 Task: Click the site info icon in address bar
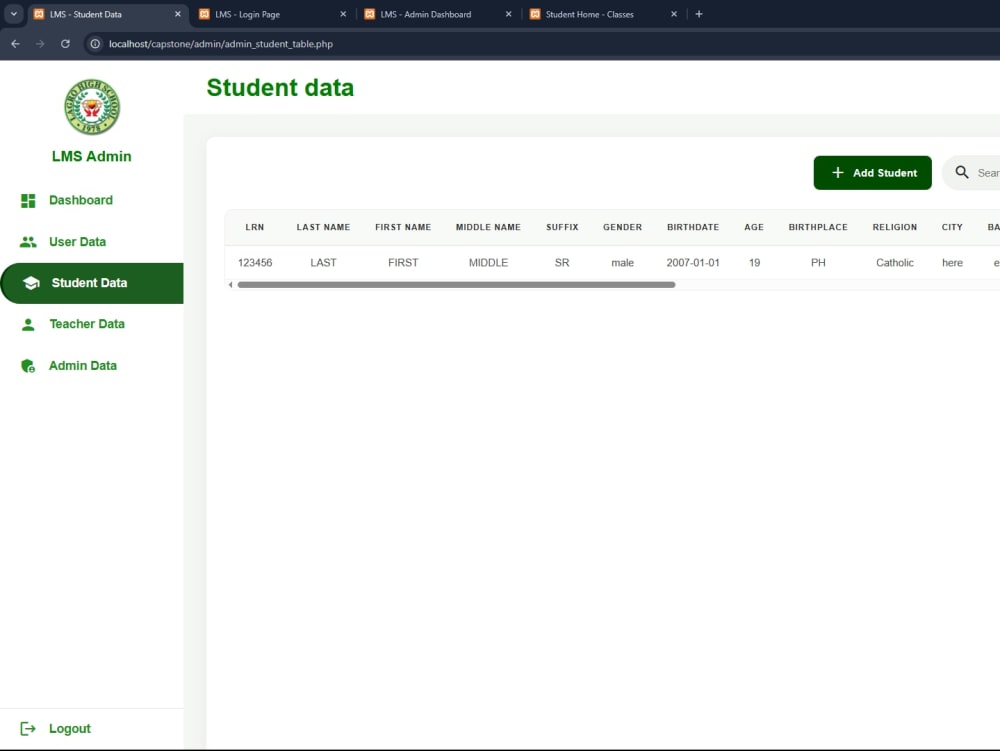(95, 44)
